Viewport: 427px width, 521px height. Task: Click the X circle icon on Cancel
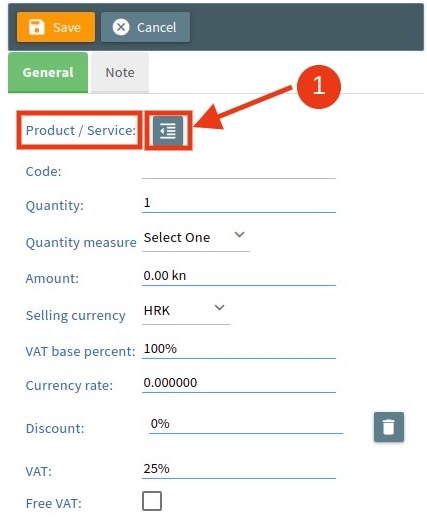121,27
